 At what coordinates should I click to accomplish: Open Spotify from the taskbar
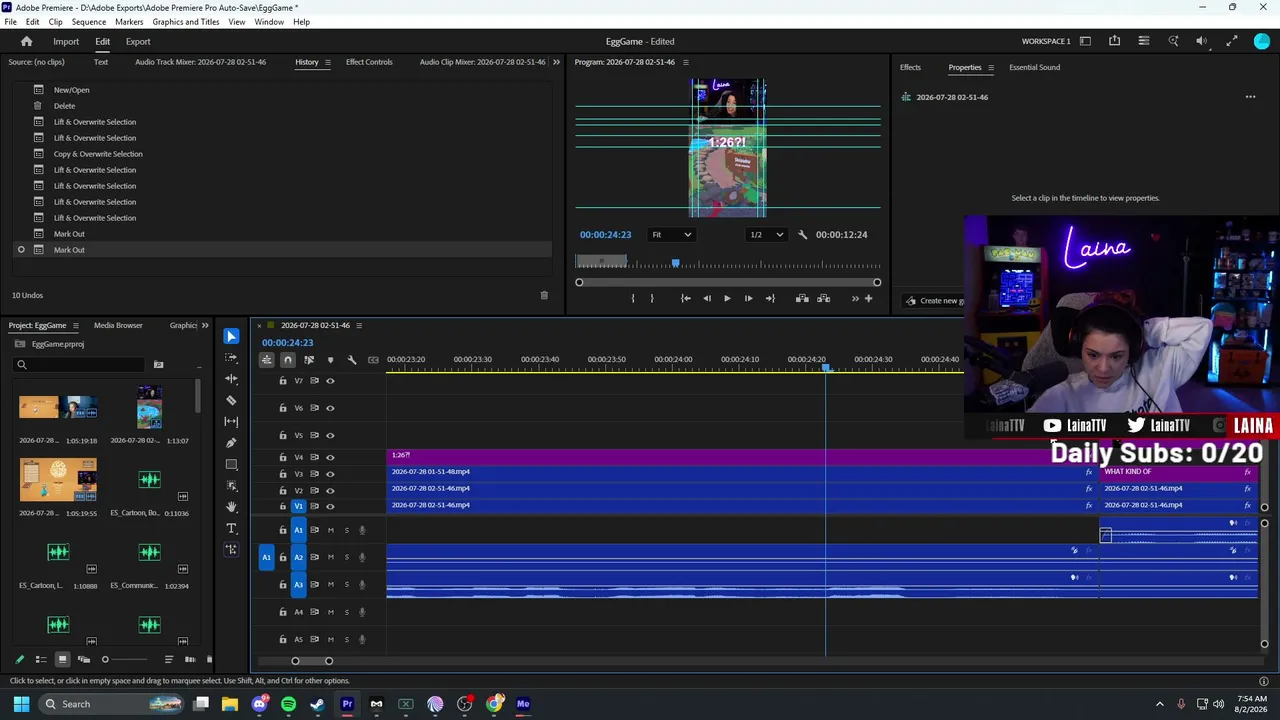[x=289, y=704]
